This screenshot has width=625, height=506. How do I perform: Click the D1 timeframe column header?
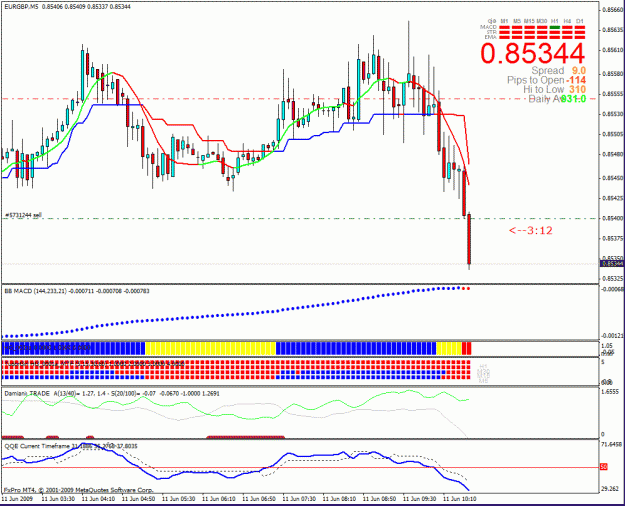point(580,21)
